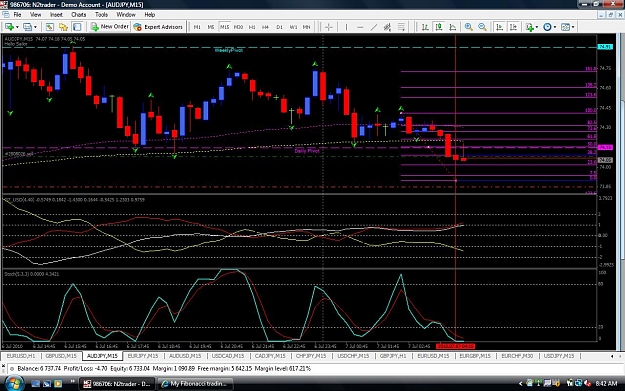The image size is (625, 391).
Task: Set timeframe to H1
Action: [252, 27]
